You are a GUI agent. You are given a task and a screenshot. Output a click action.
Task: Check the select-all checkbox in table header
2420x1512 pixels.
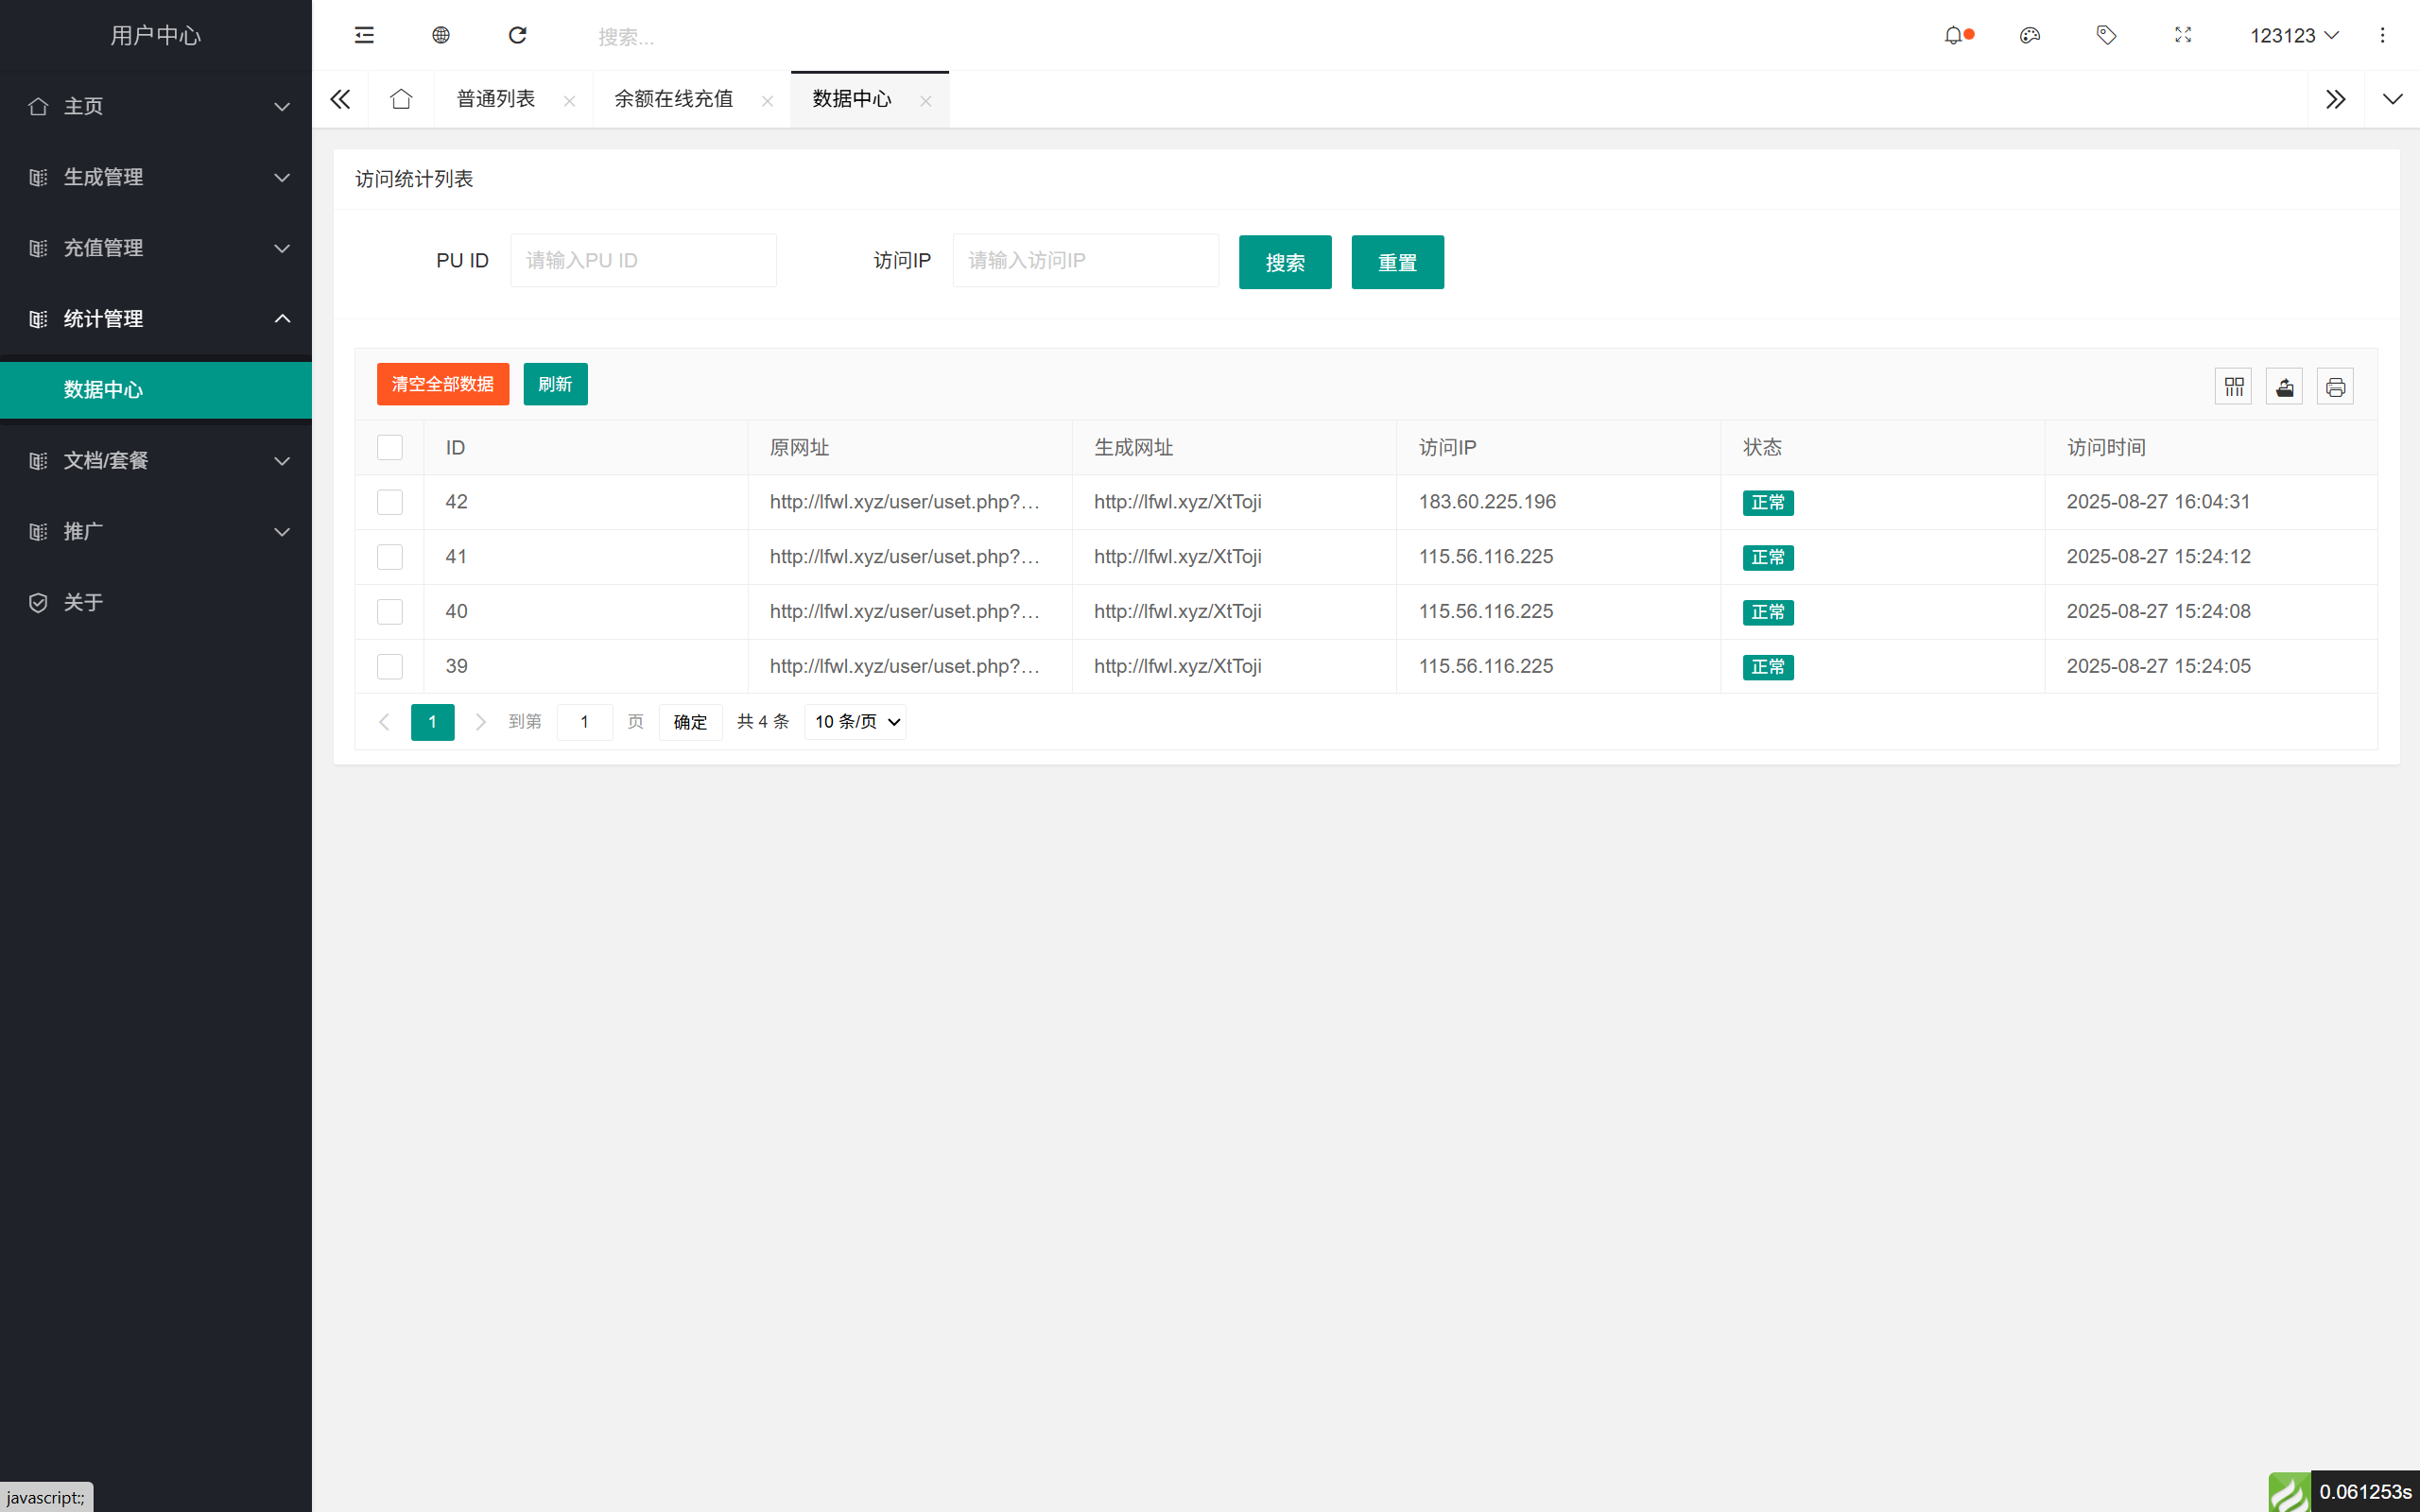point(390,447)
